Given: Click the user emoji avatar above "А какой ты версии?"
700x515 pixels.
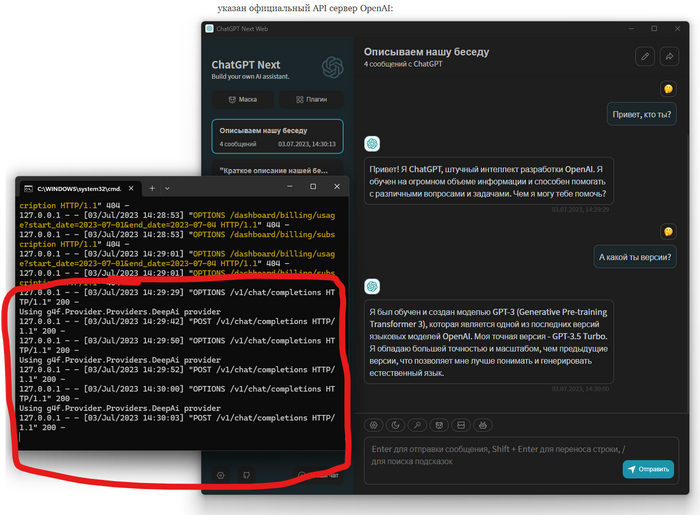Looking at the screenshot, I should tap(668, 232).
